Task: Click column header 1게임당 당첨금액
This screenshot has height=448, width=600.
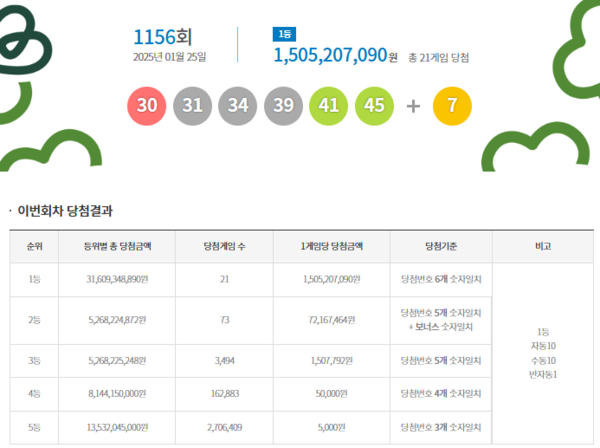Action: 332,246
